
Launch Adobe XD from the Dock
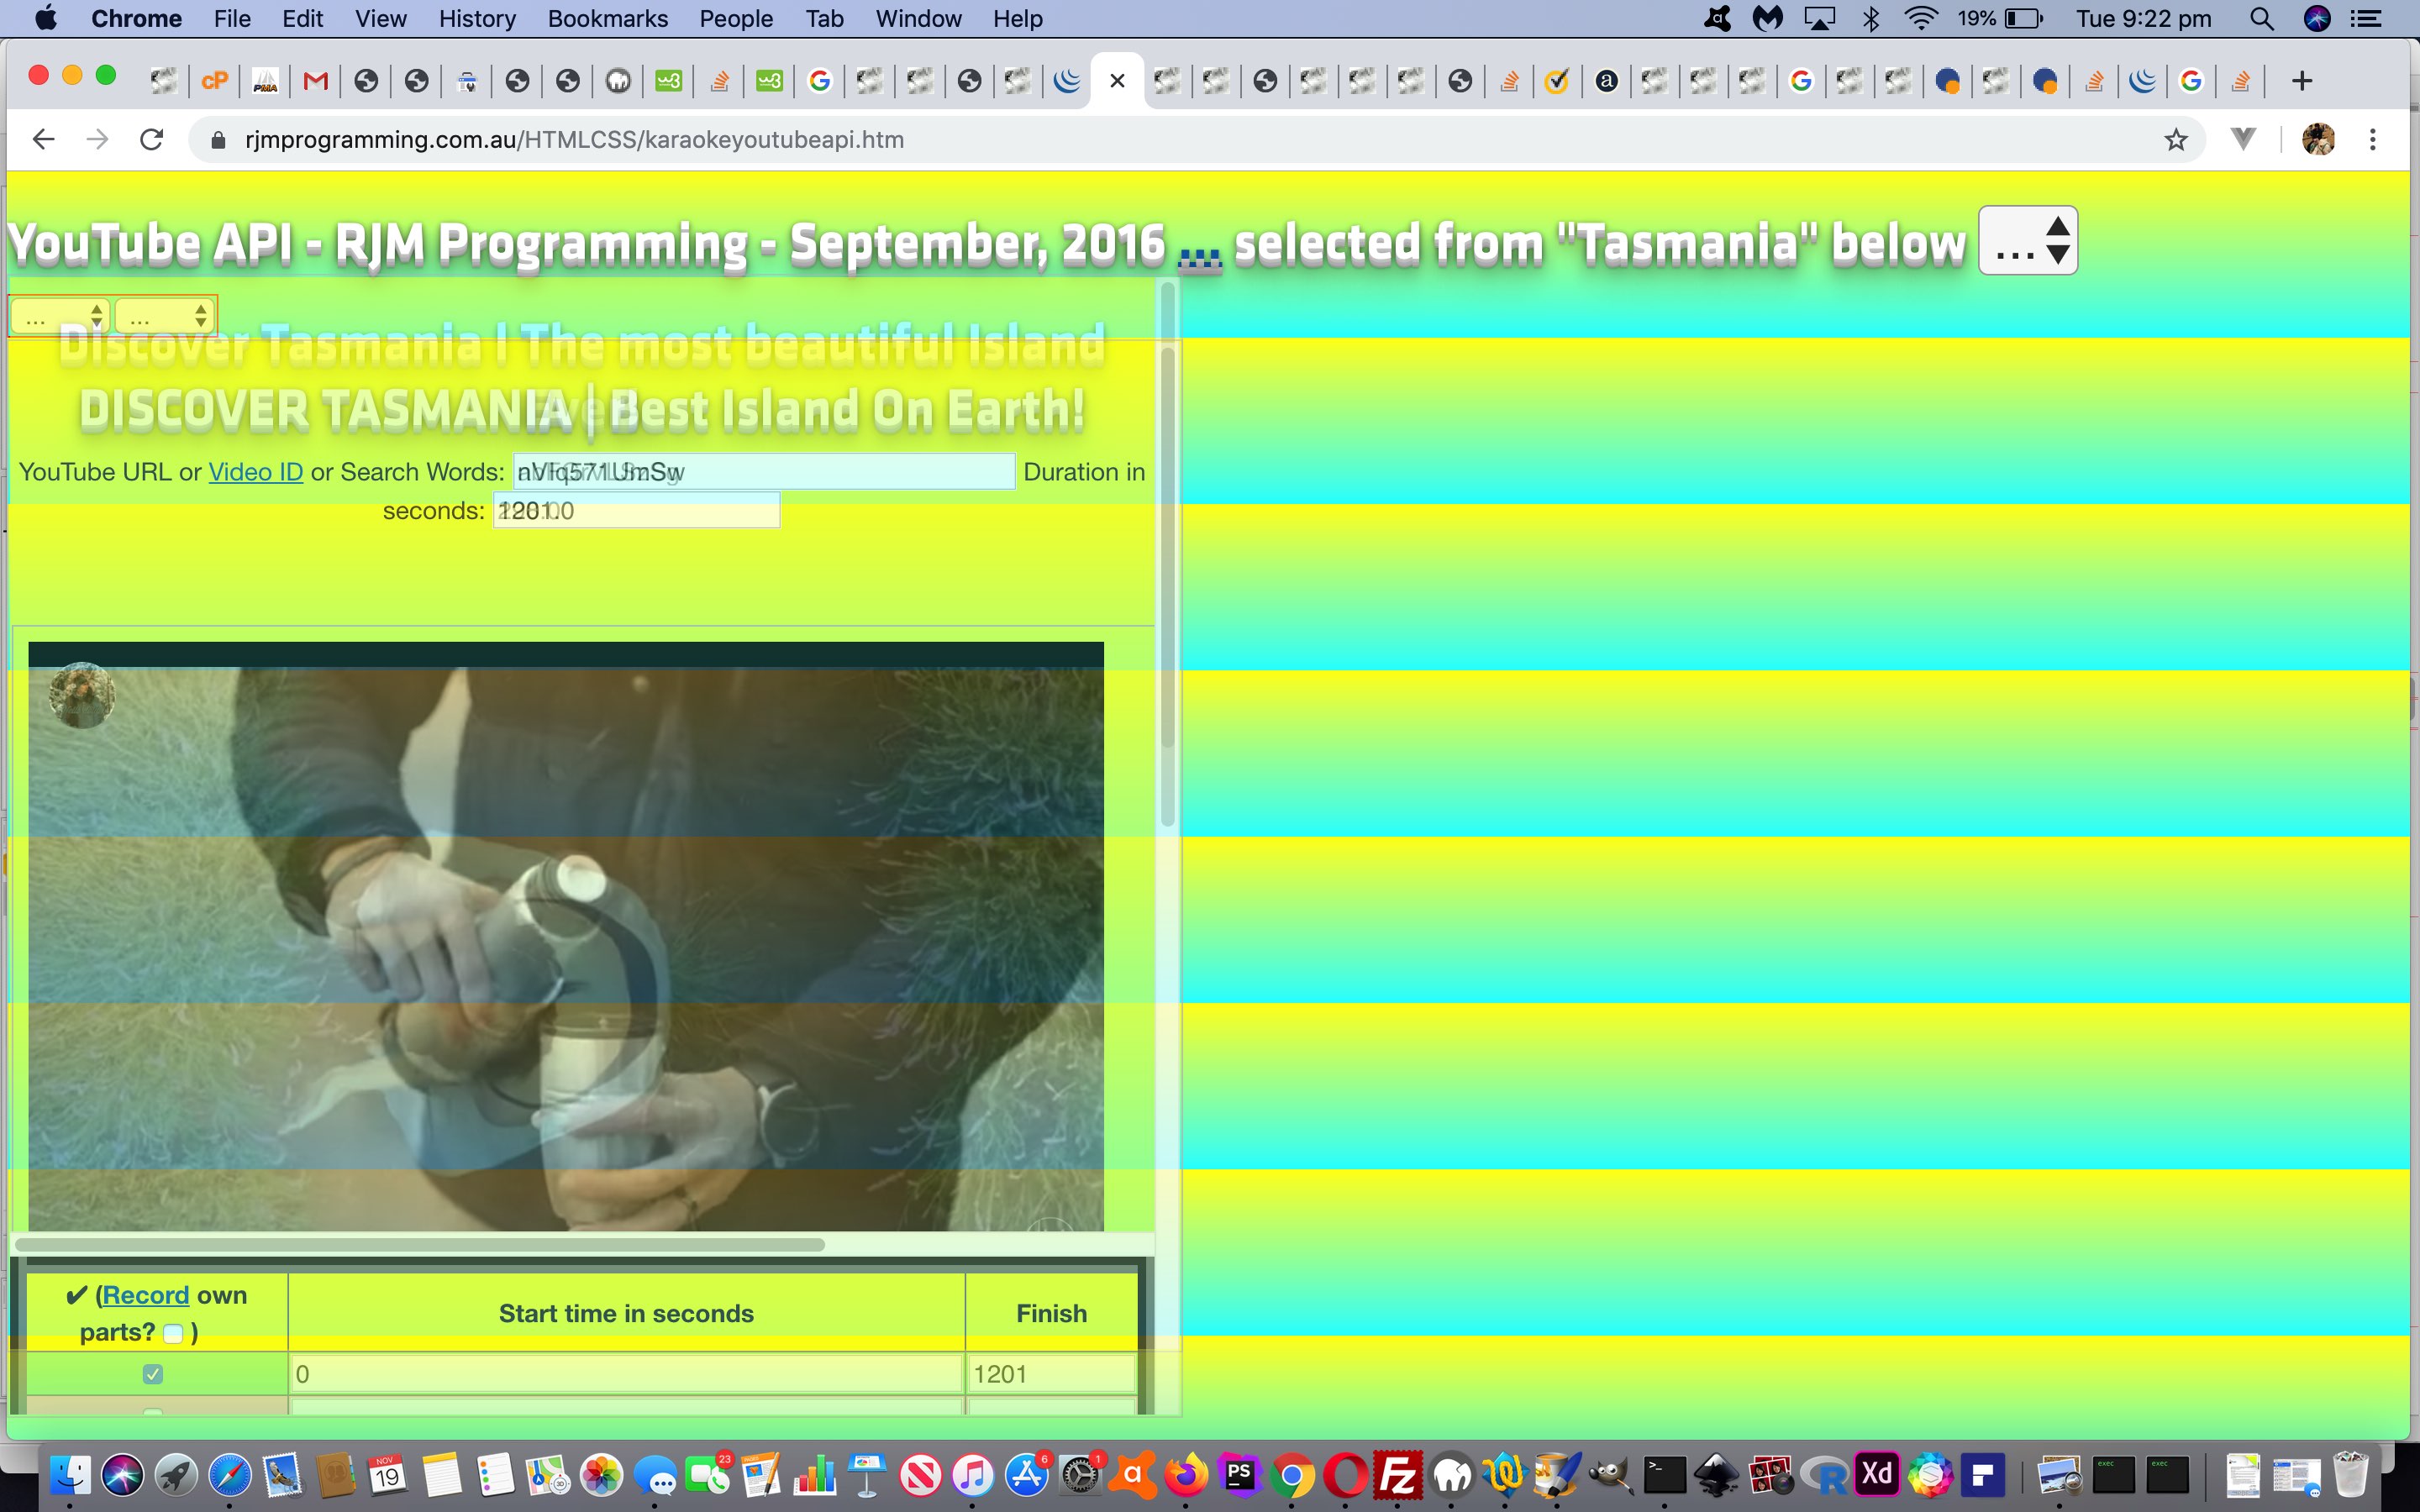(1876, 1474)
